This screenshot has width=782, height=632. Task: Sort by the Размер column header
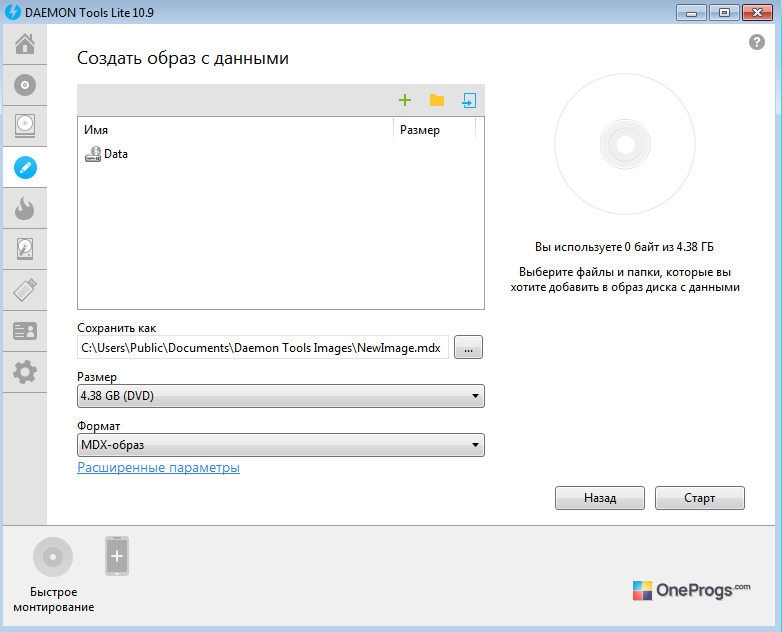[434, 130]
